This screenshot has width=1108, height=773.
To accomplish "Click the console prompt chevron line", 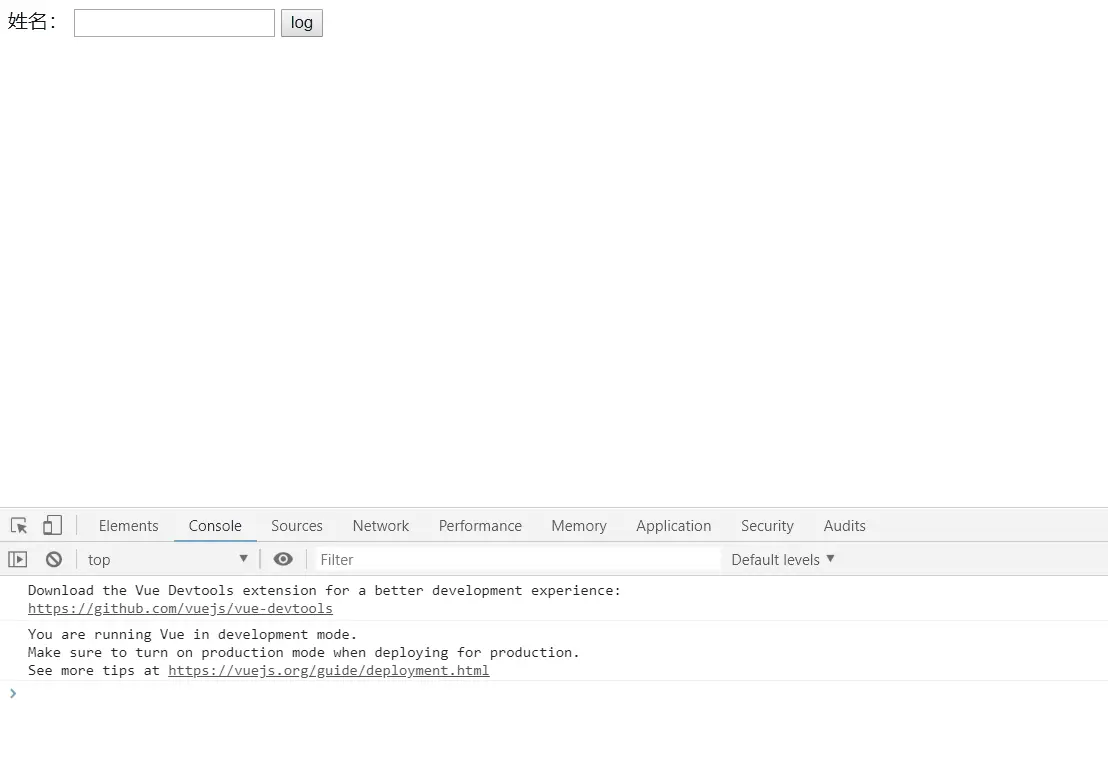I will pyautogui.click(x=554, y=693).
